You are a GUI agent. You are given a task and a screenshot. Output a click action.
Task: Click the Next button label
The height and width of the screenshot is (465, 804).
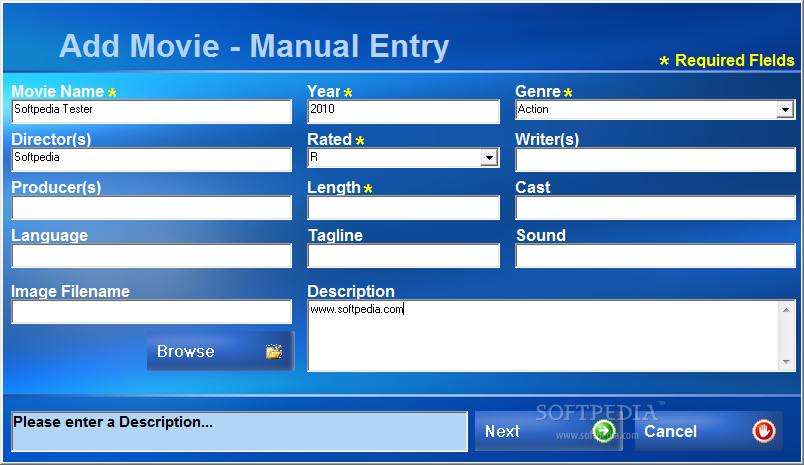point(502,431)
